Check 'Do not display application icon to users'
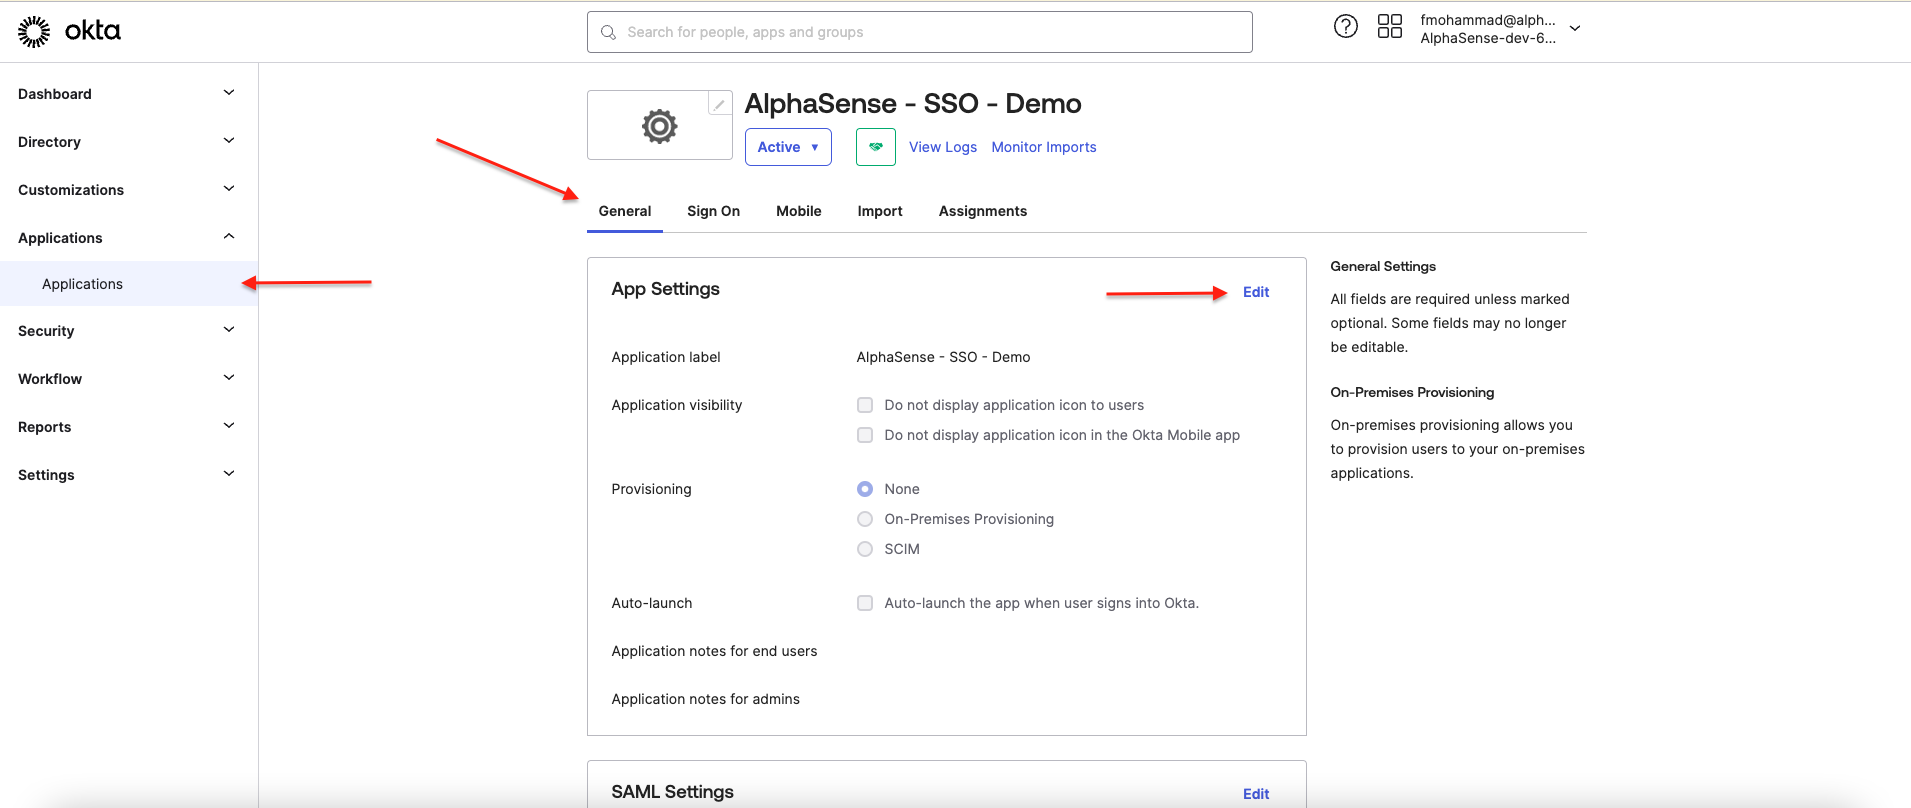This screenshot has width=1911, height=808. [865, 405]
